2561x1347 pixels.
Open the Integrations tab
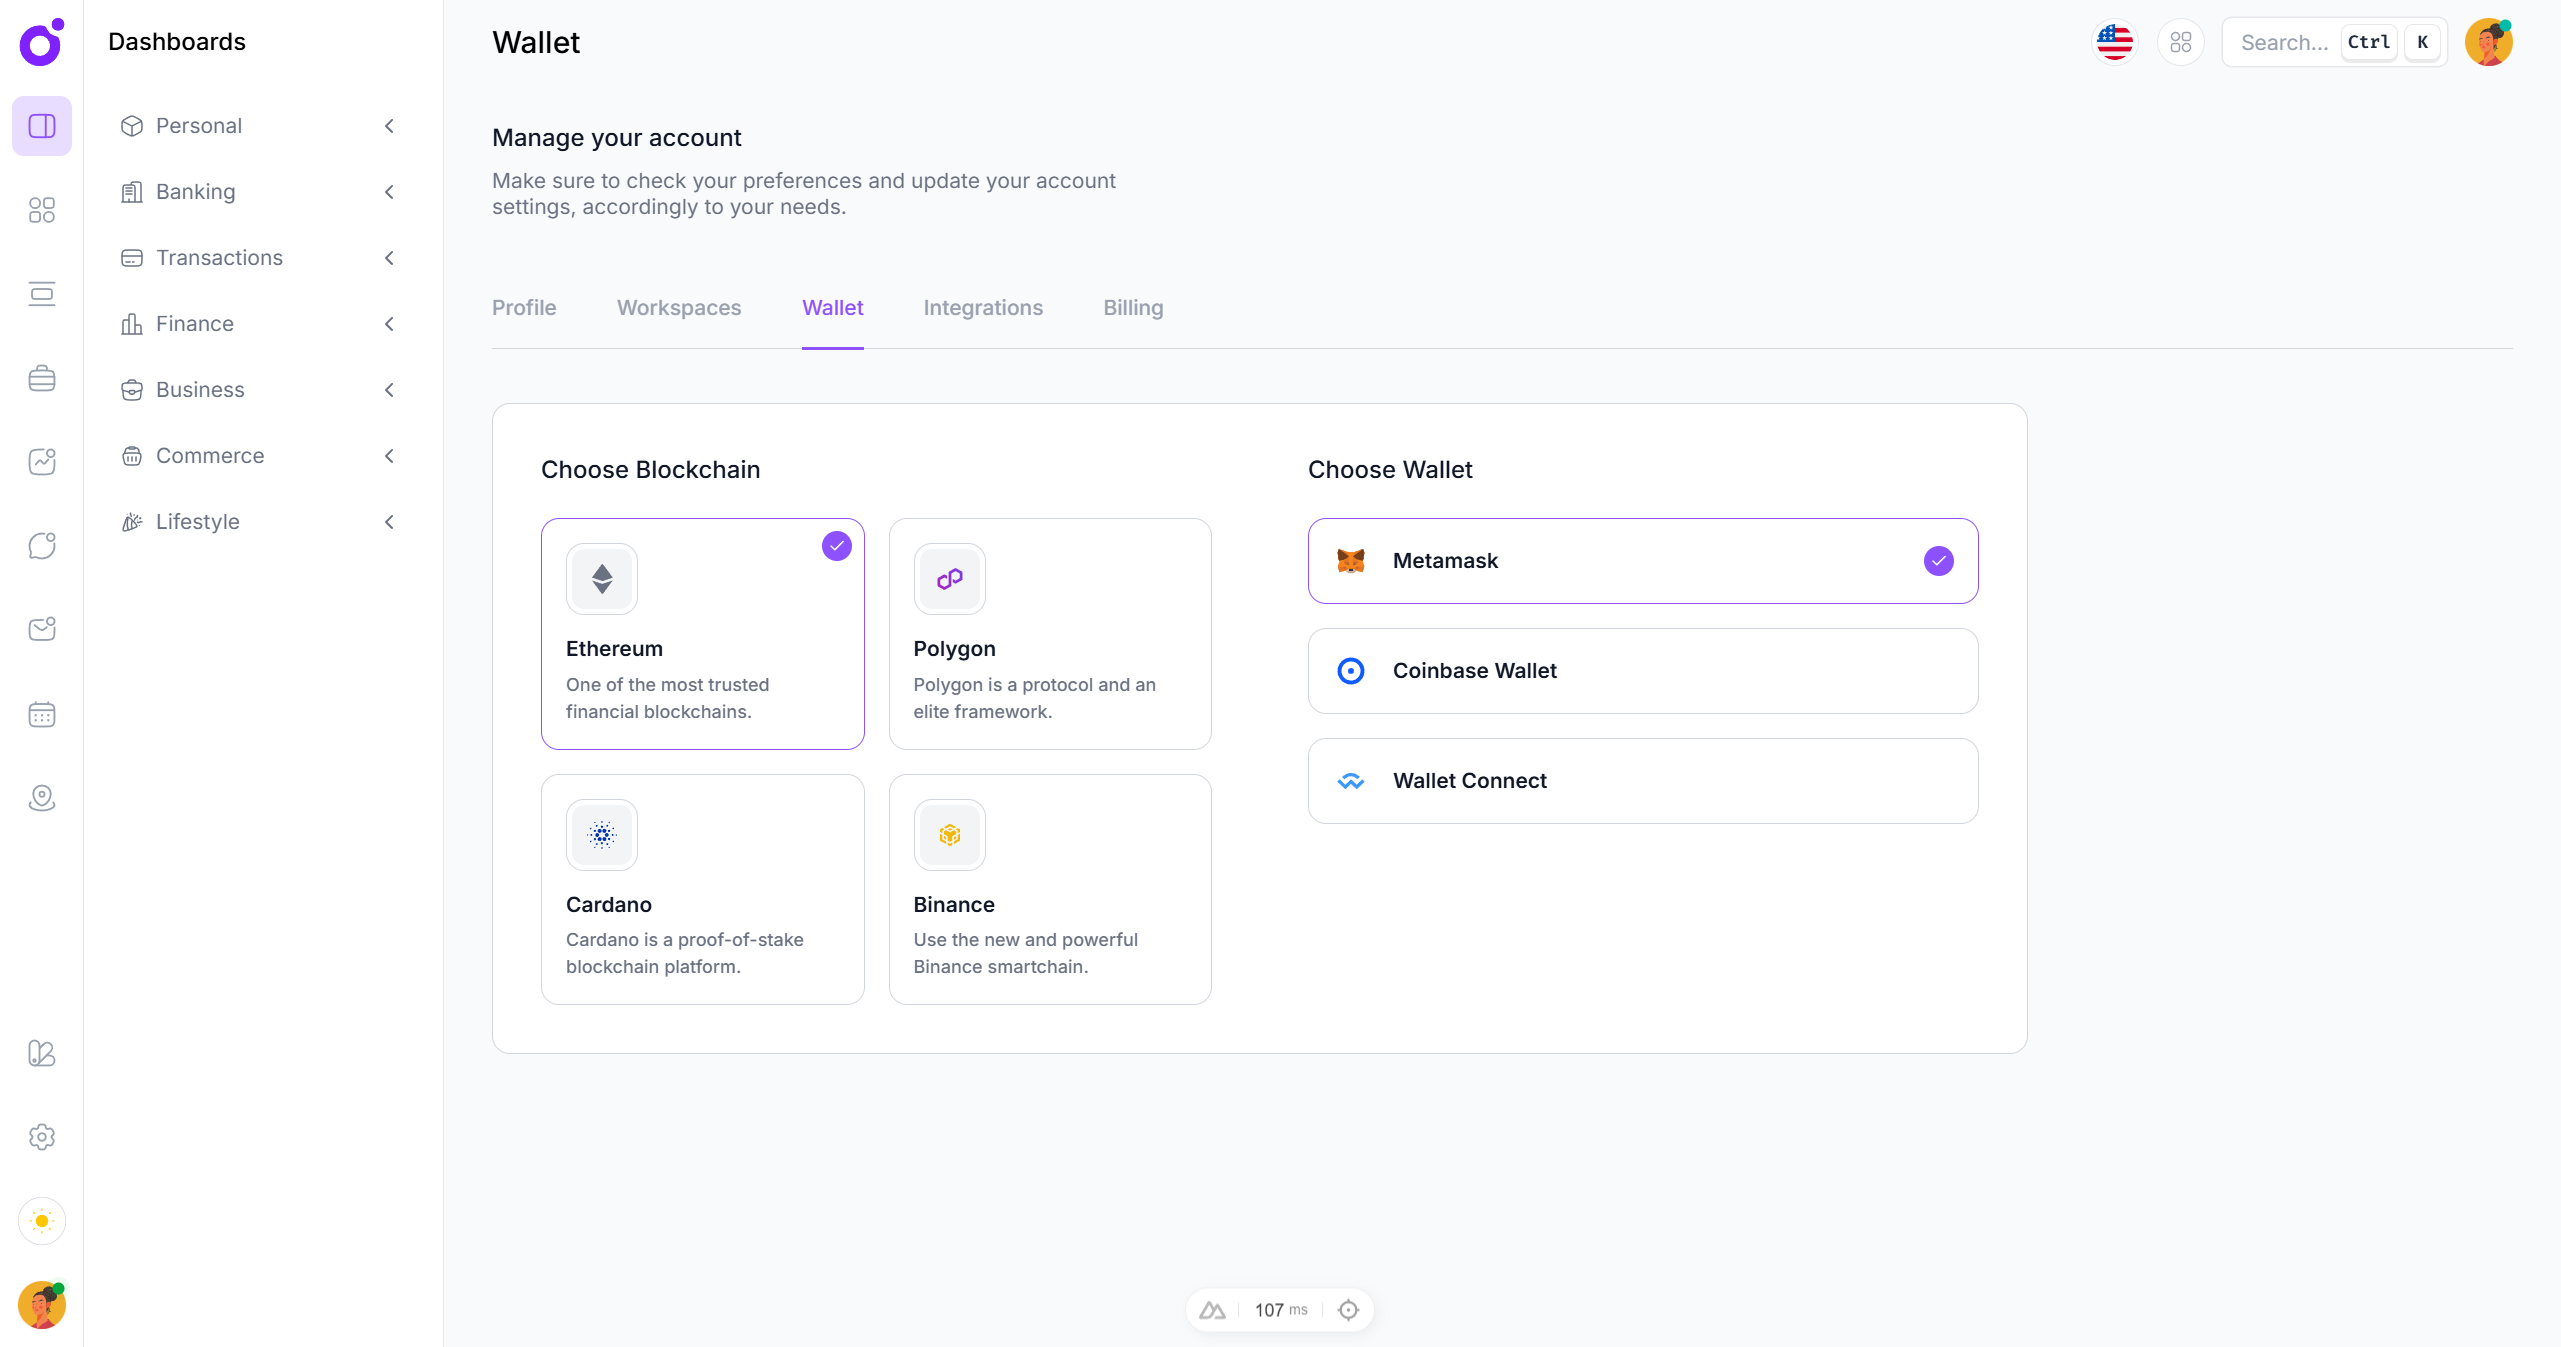[x=982, y=308]
